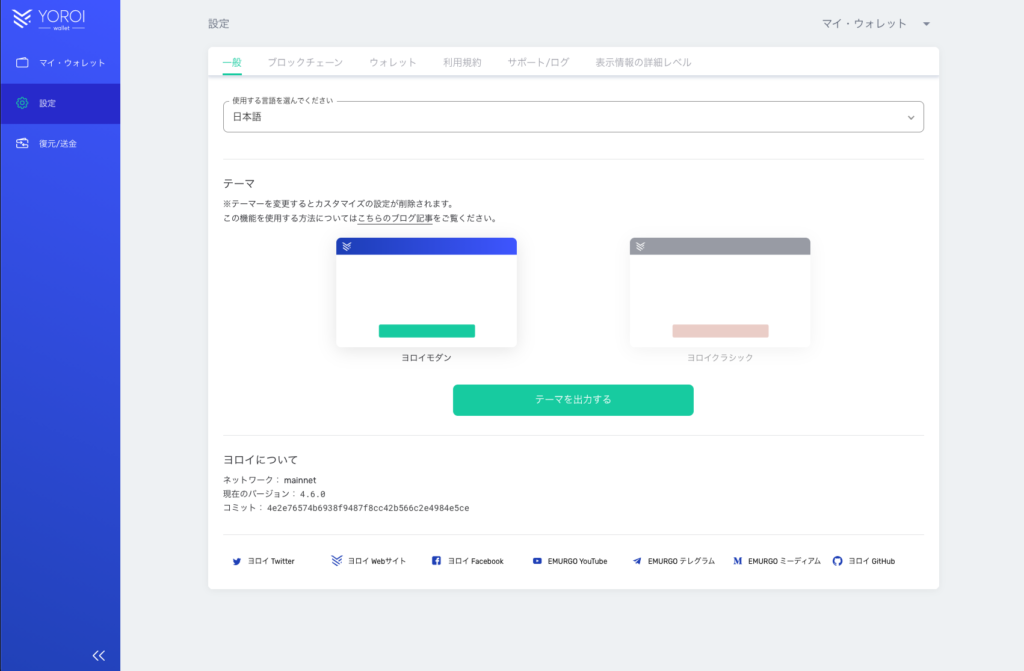Open マイ・ウォレット dropdown at top right

(x=875, y=23)
